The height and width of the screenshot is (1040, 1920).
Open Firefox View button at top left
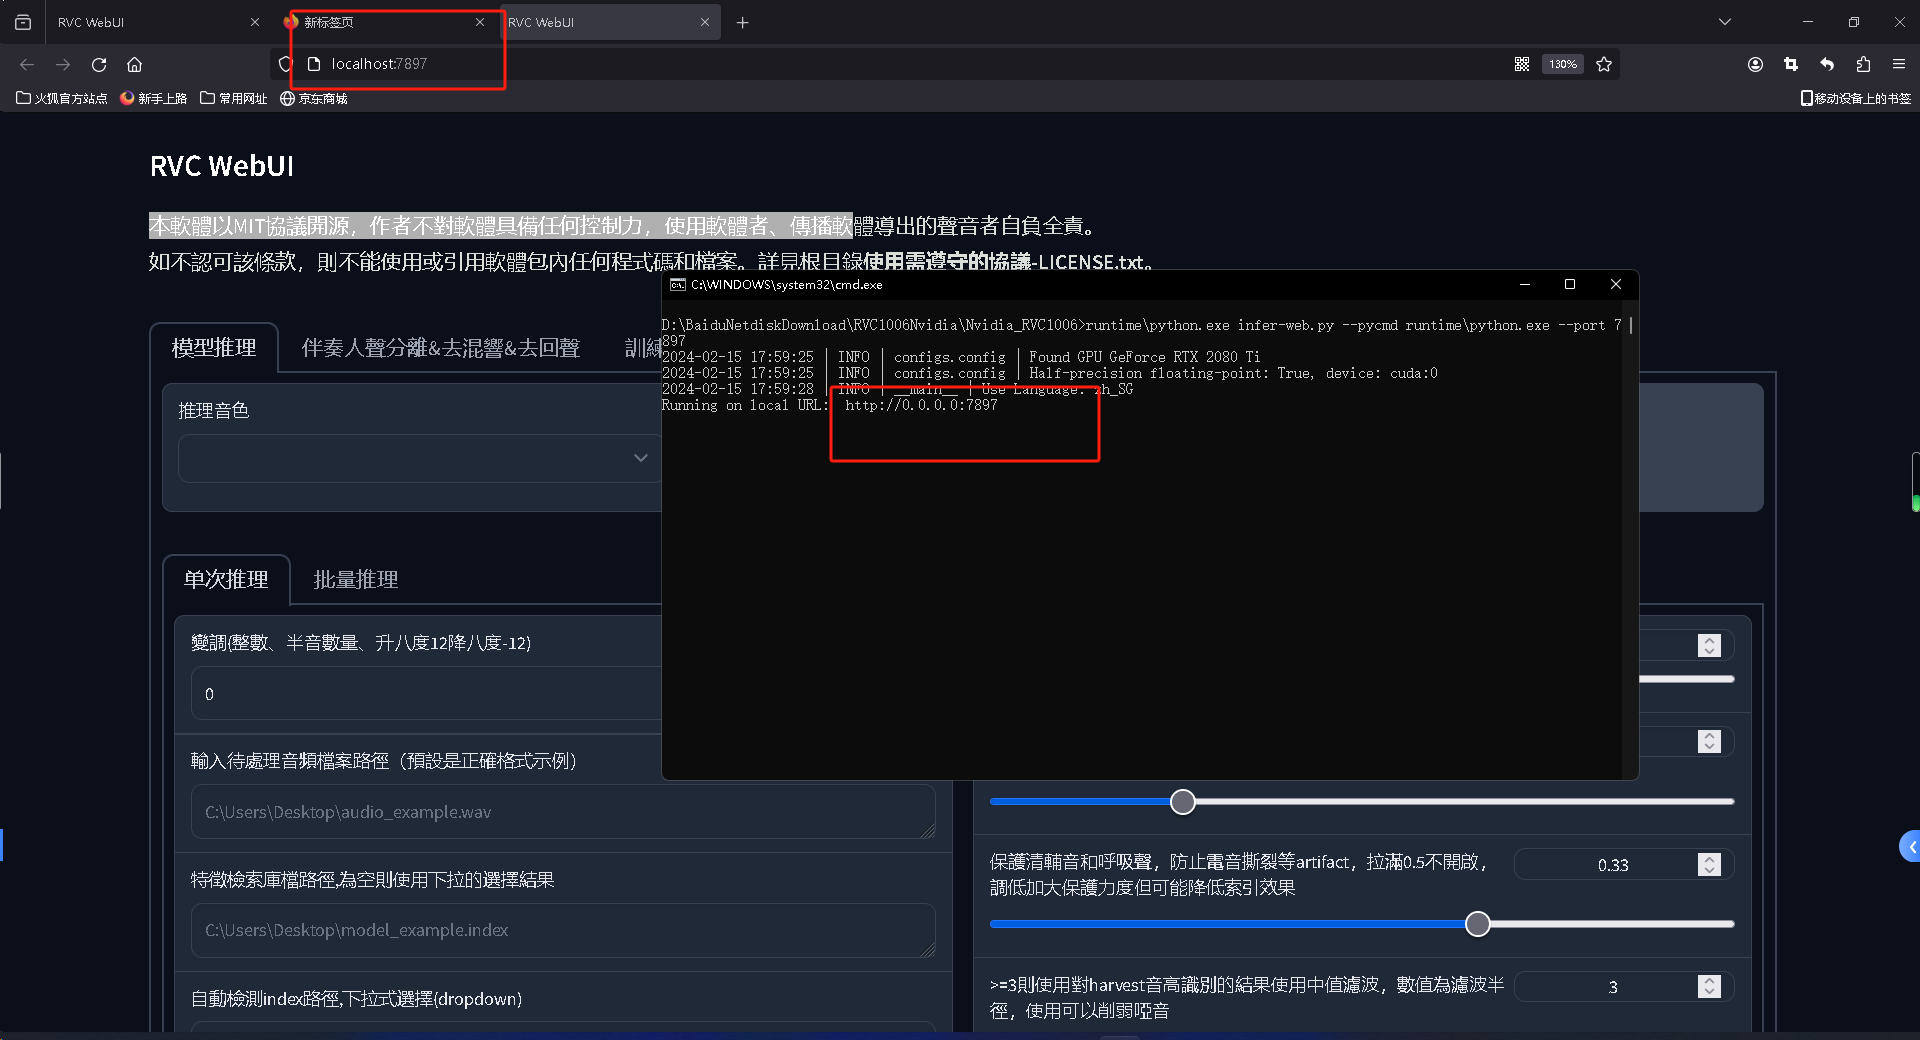pyautogui.click(x=23, y=22)
